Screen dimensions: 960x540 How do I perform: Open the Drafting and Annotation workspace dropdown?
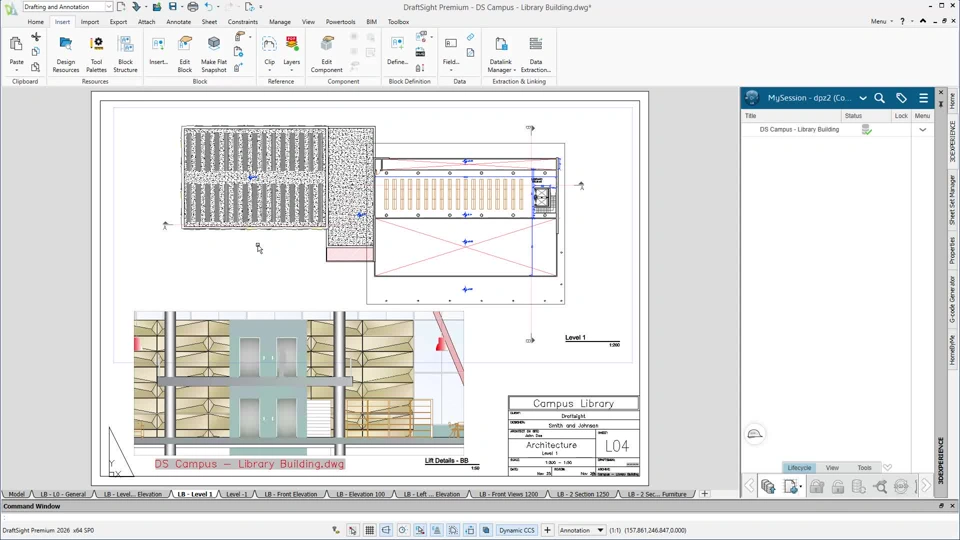coord(108,7)
